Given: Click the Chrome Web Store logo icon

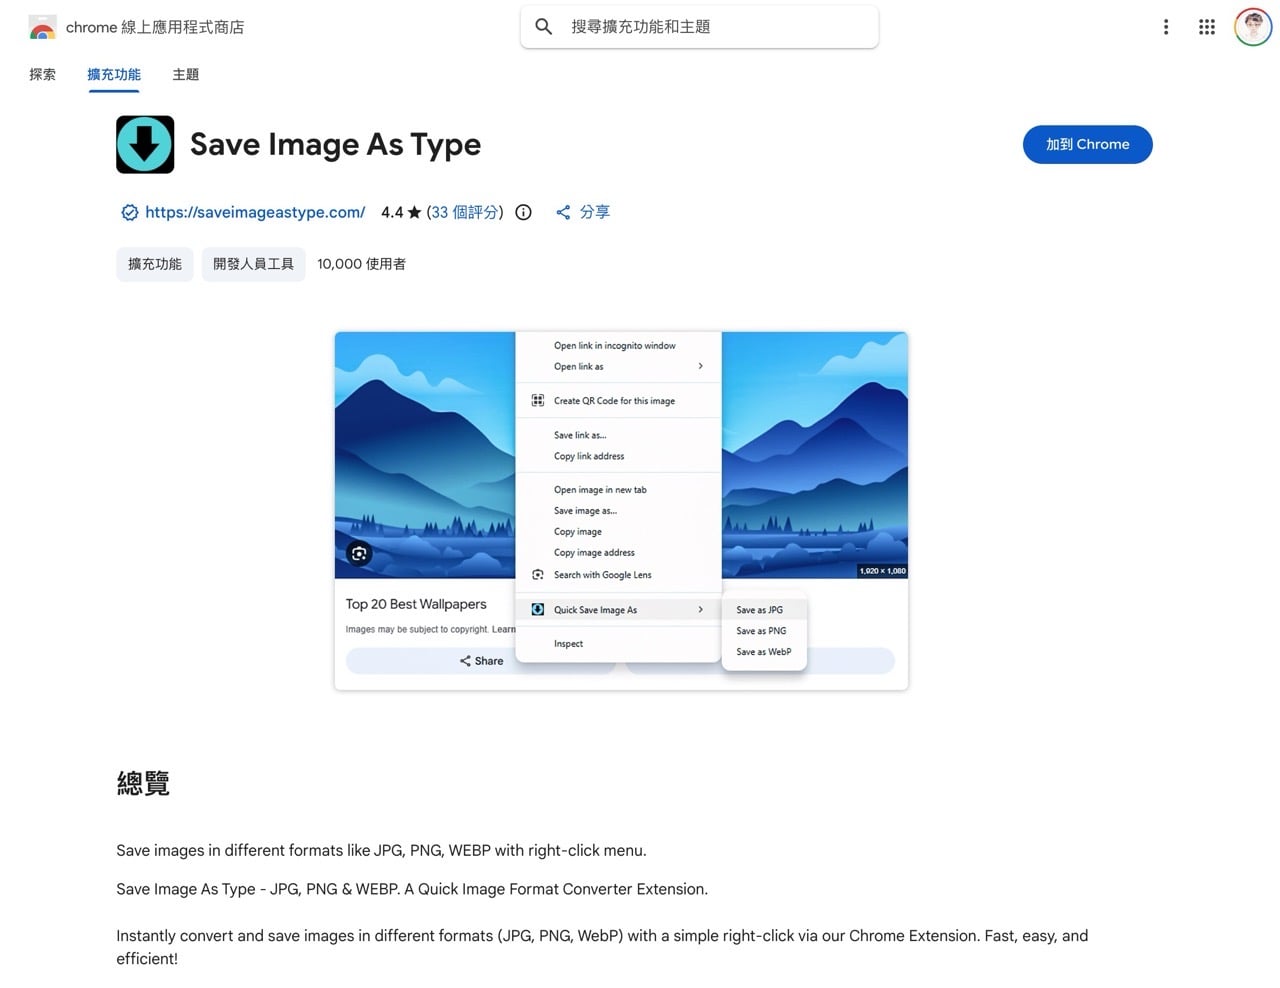Looking at the screenshot, I should (x=42, y=27).
